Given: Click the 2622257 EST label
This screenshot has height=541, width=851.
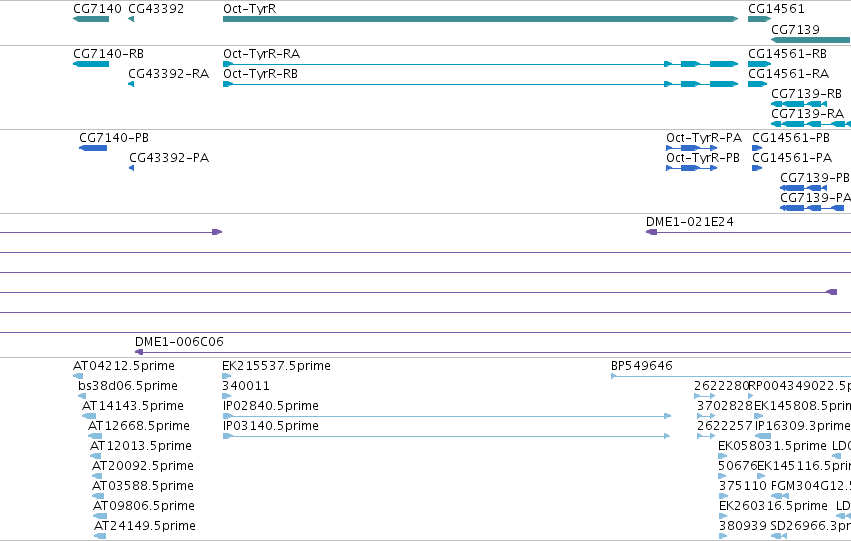Looking at the screenshot, I should coord(725,426).
